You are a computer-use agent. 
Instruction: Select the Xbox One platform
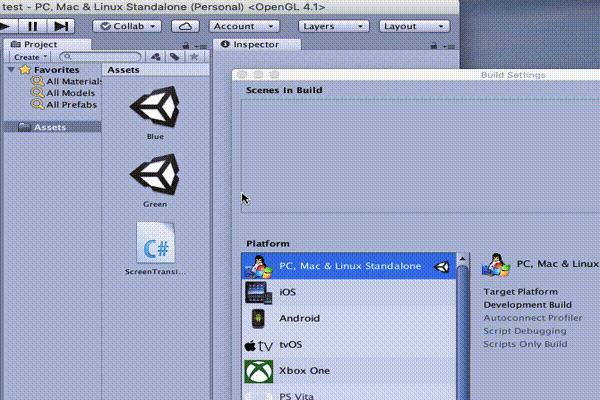(349, 371)
